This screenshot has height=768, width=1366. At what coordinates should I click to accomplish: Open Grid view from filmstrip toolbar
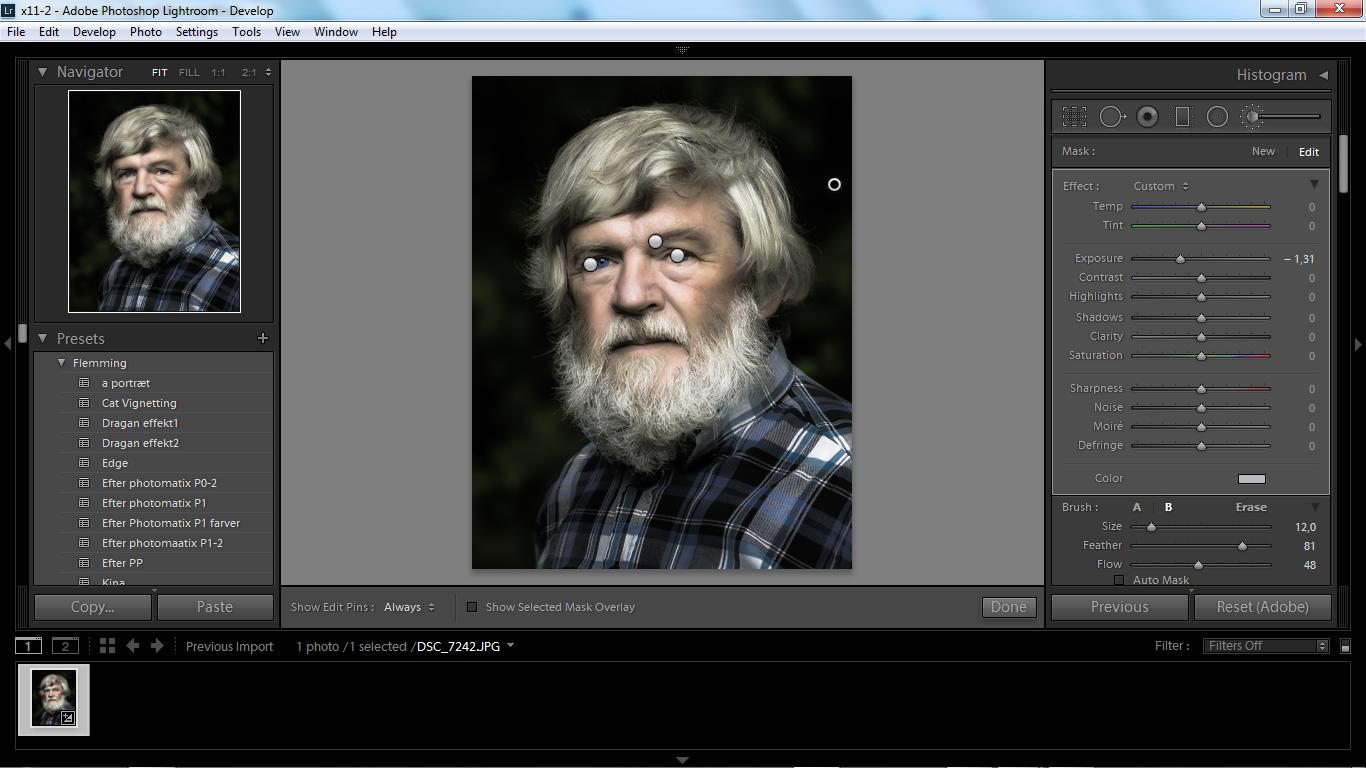click(x=107, y=646)
